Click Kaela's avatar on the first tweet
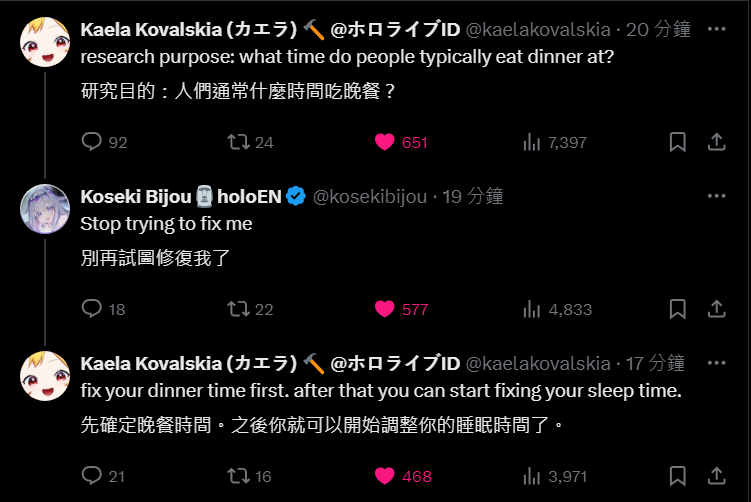 coord(45,43)
